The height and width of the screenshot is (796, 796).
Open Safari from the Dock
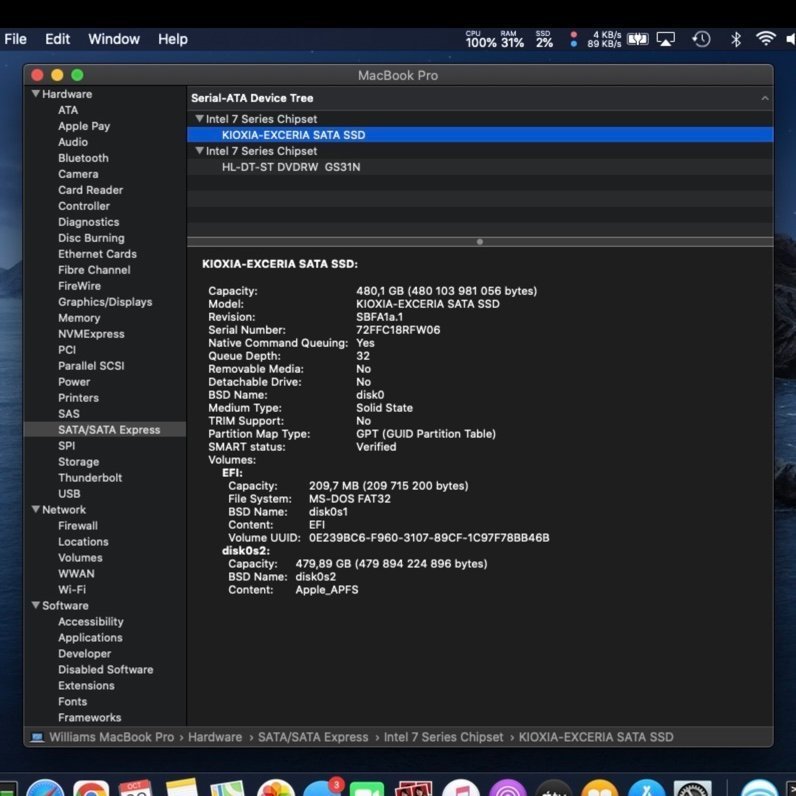[46, 789]
